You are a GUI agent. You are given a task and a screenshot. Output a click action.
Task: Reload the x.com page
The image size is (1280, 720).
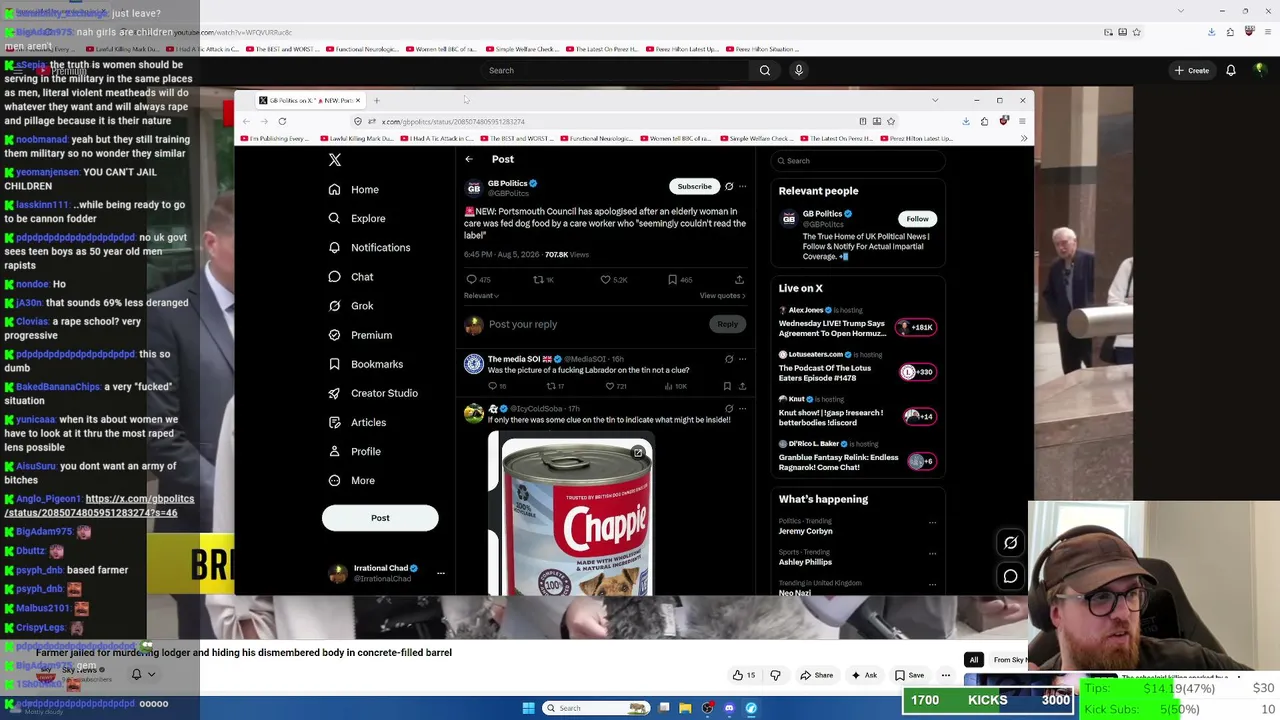pos(282,122)
